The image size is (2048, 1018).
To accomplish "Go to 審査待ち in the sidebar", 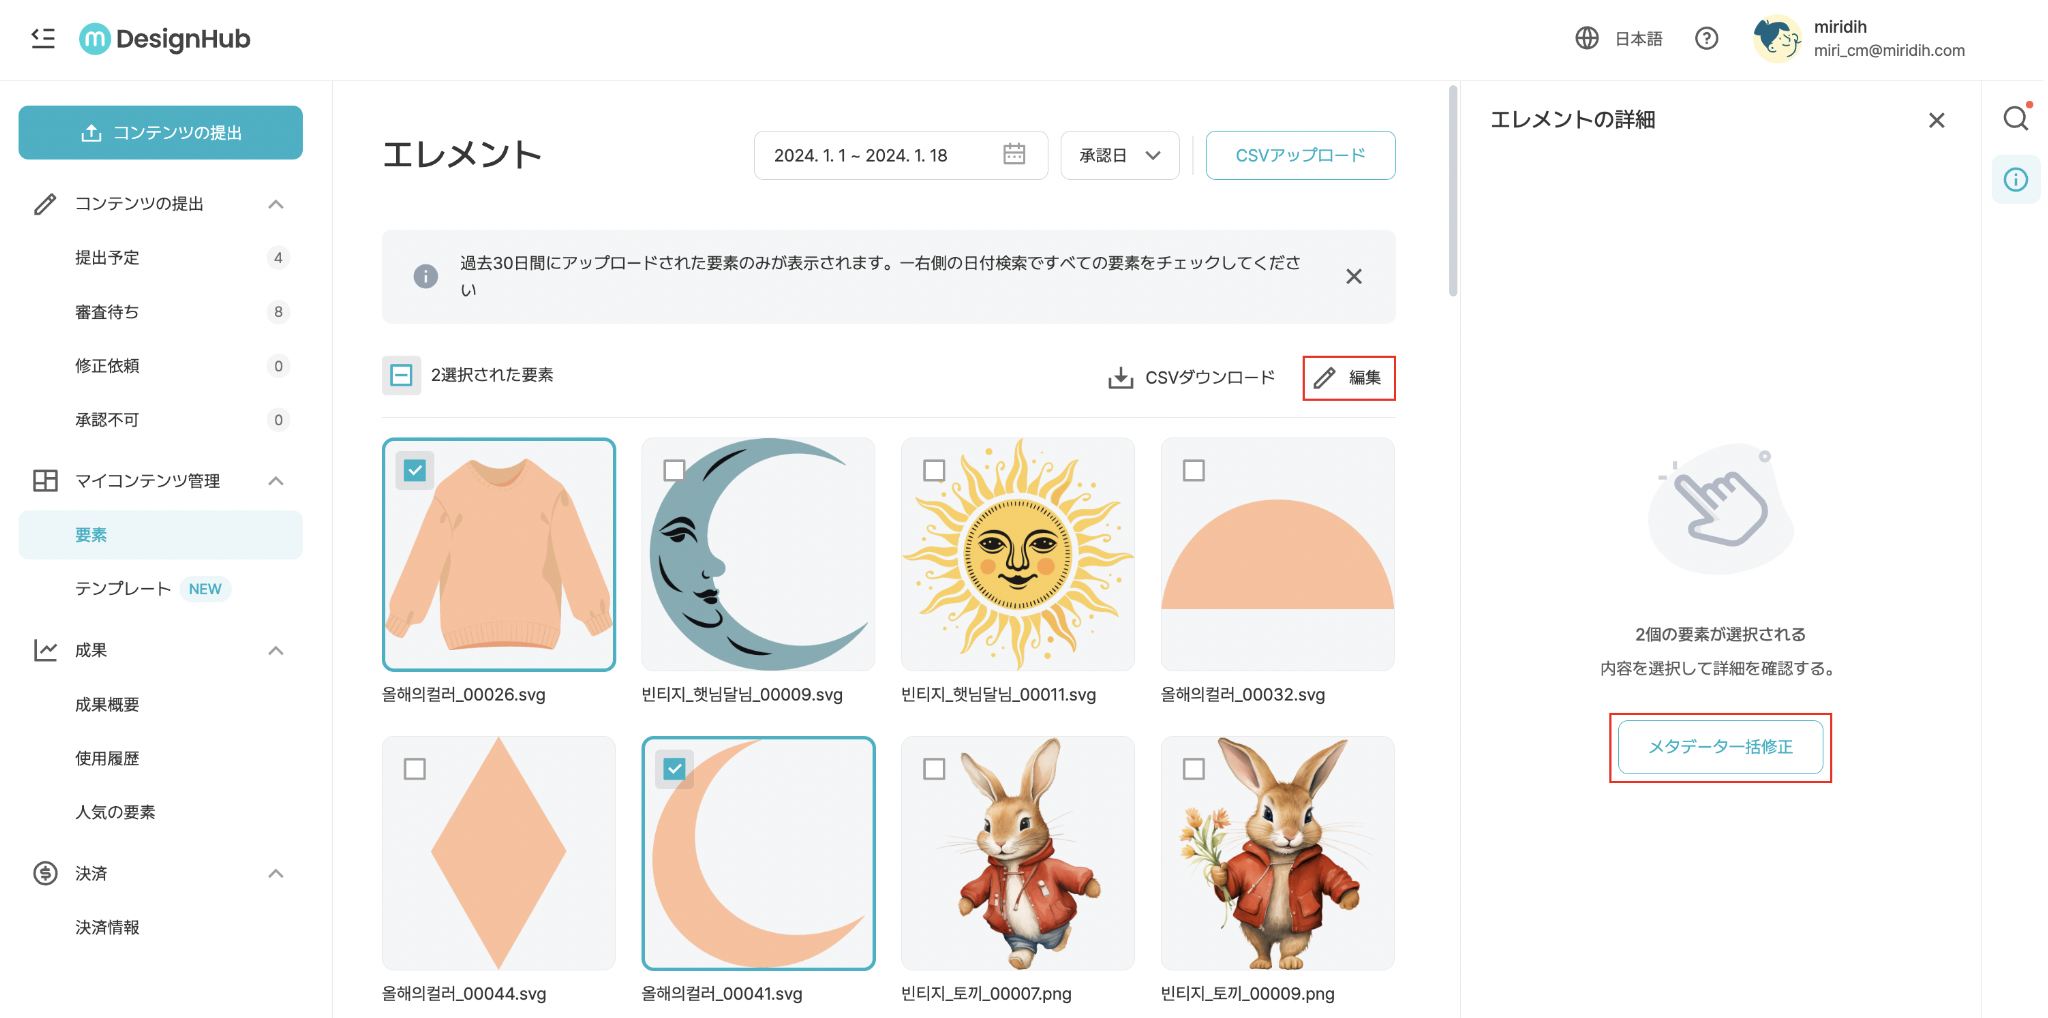I will [x=107, y=312].
